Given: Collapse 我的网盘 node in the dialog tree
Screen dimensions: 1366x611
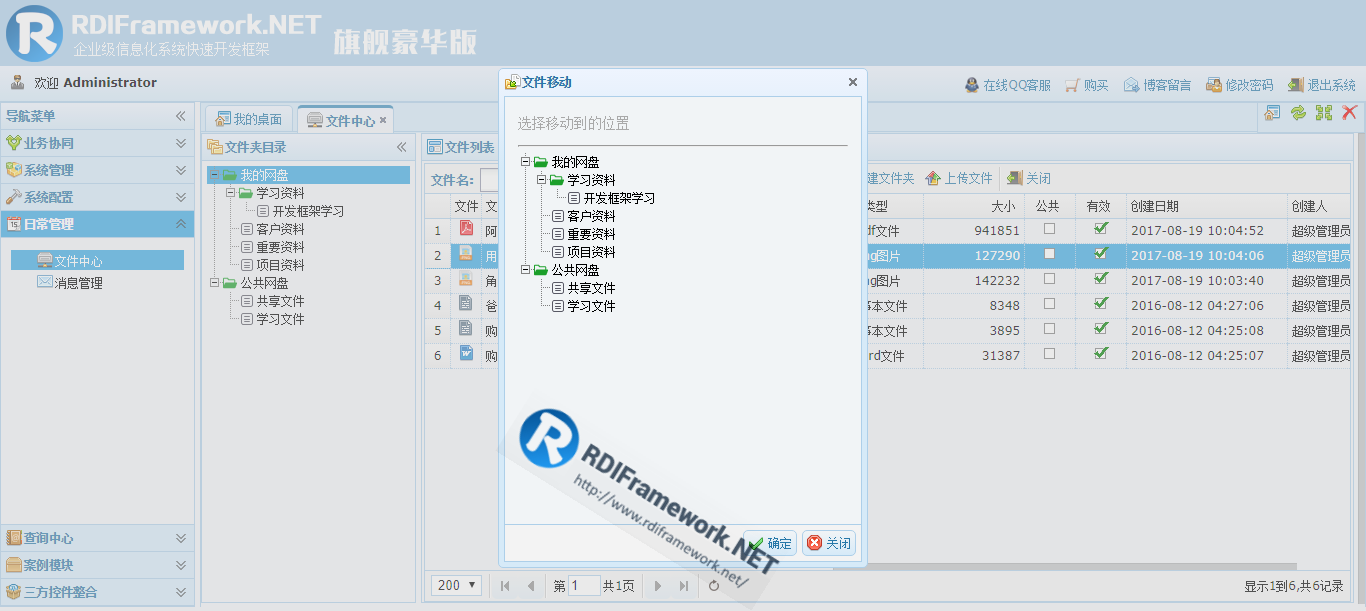Looking at the screenshot, I should point(525,162).
